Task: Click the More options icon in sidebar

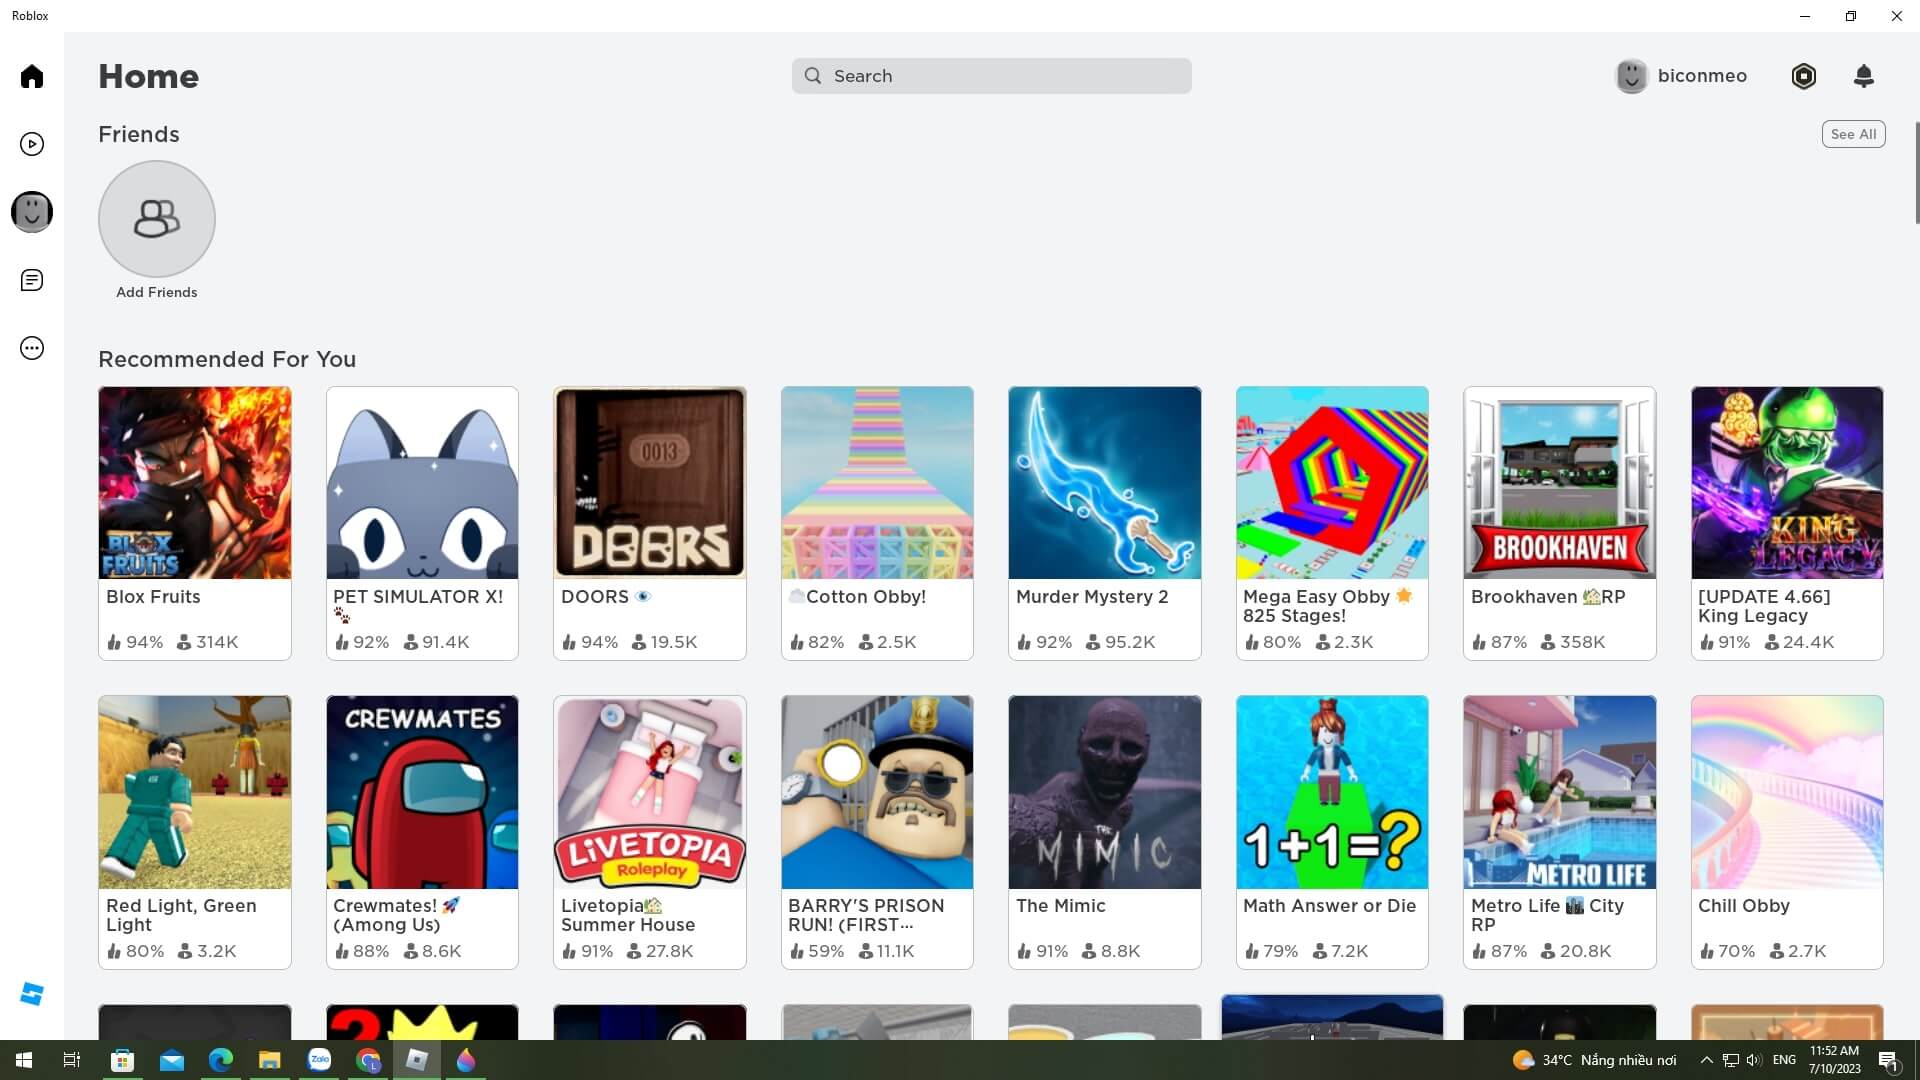Action: tap(32, 348)
